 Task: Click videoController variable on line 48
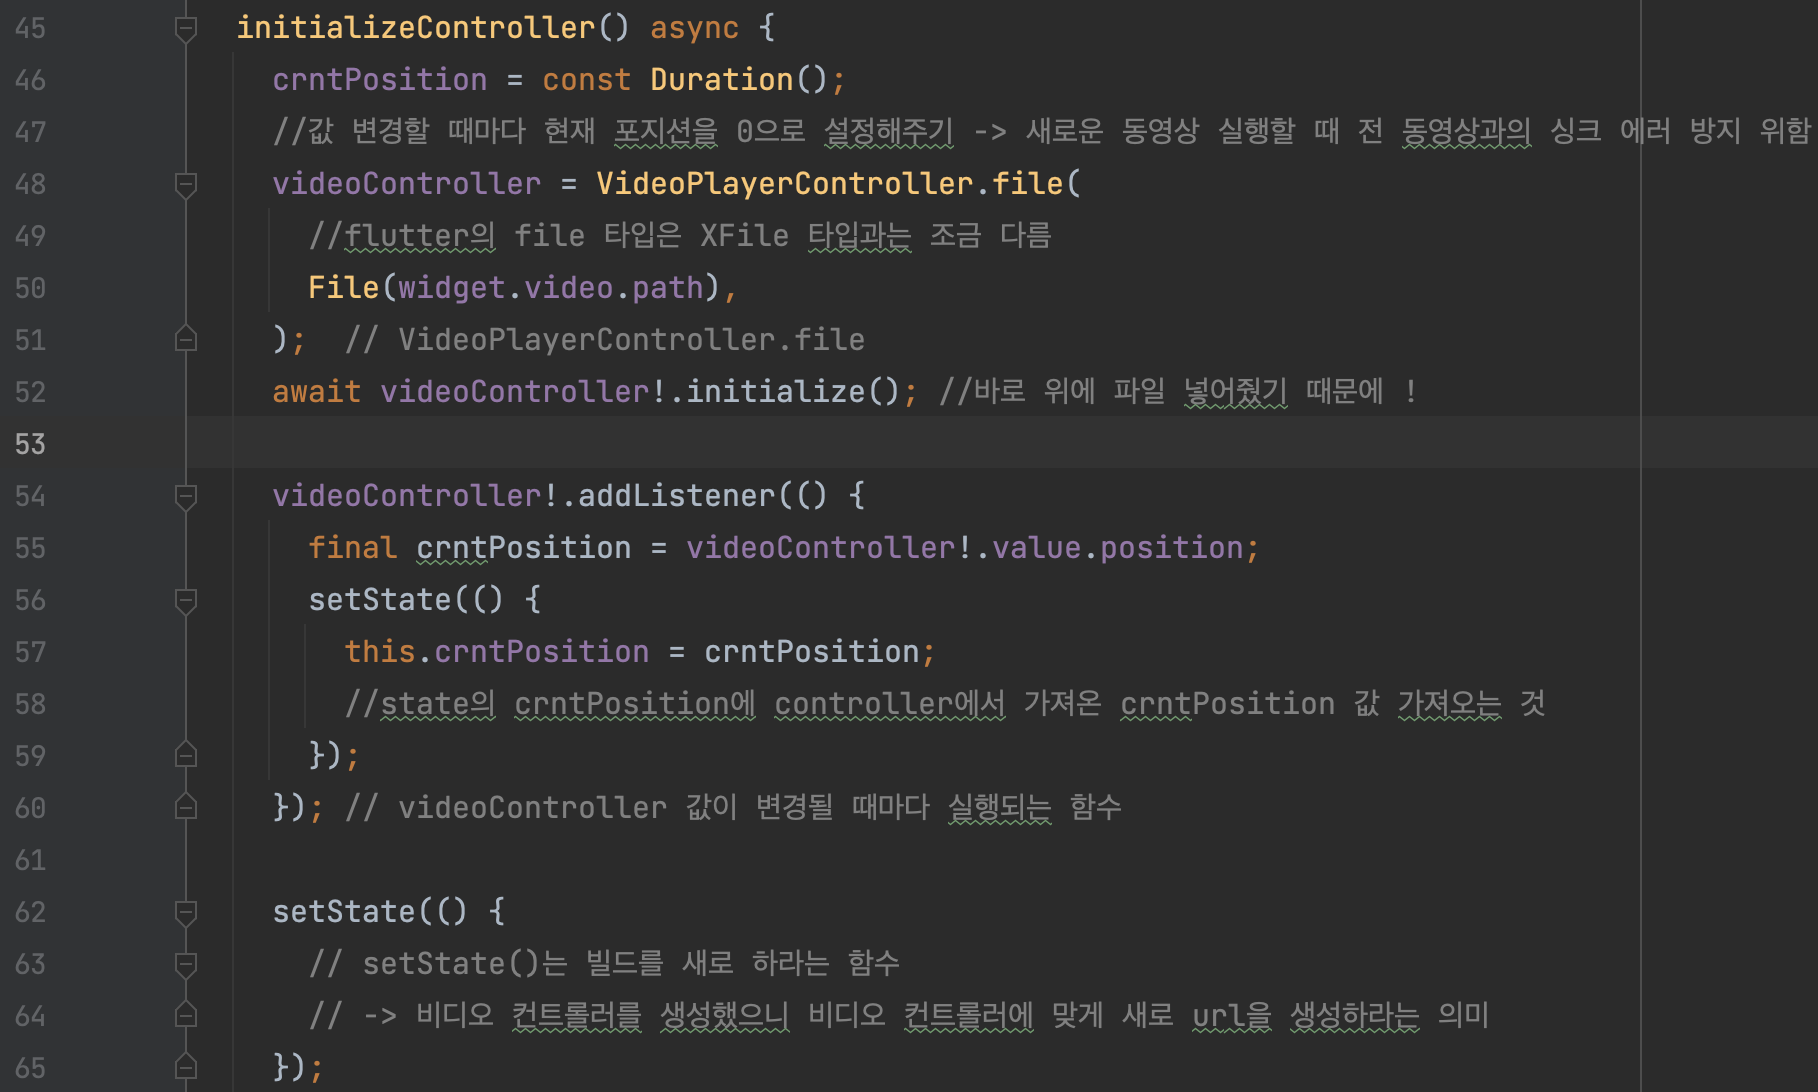[x=407, y=184]
